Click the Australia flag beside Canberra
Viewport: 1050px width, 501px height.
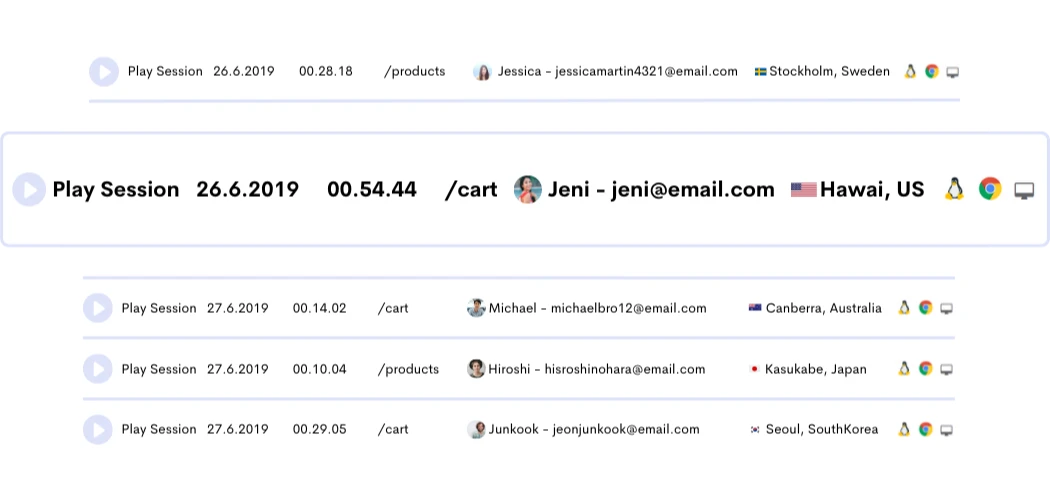click(x=755, y=308)
